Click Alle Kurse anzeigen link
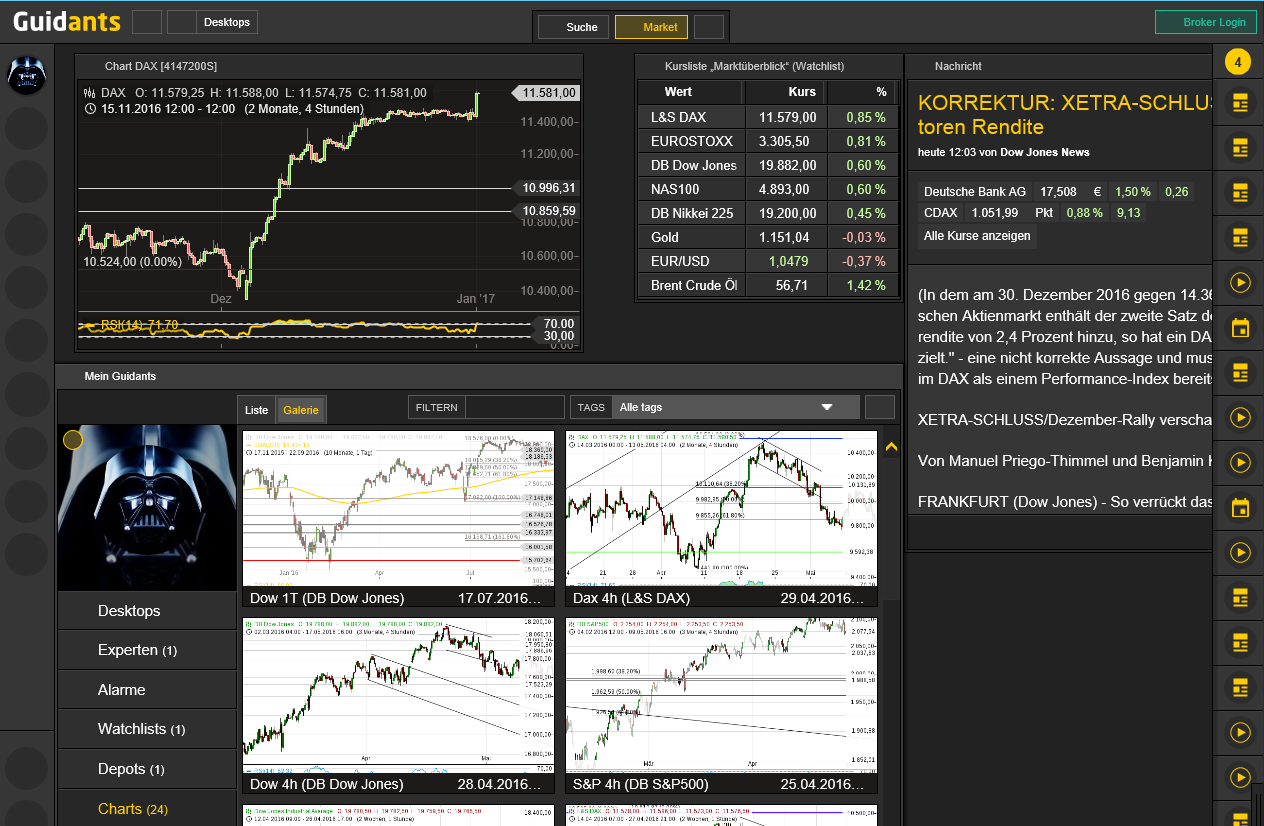Viewport: 1264px width, 826px height. (x=977, y=236)
